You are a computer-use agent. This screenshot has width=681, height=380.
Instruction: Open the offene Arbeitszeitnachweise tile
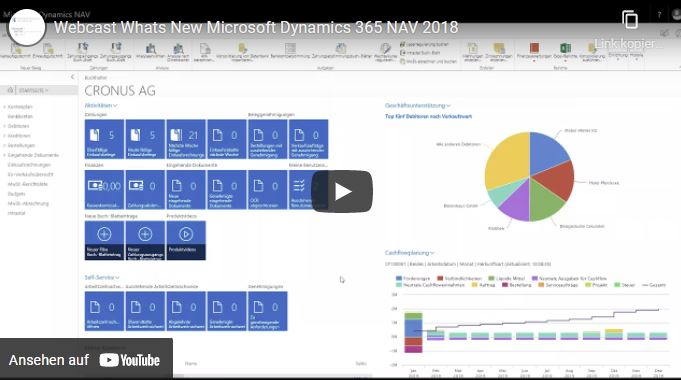(104, 311)
